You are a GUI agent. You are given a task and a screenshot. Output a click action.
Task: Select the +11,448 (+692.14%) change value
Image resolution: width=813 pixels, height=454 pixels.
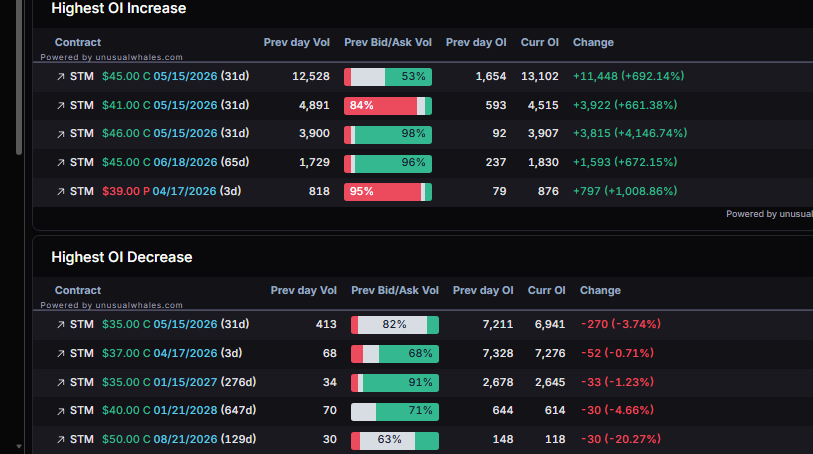pos(628,76)
